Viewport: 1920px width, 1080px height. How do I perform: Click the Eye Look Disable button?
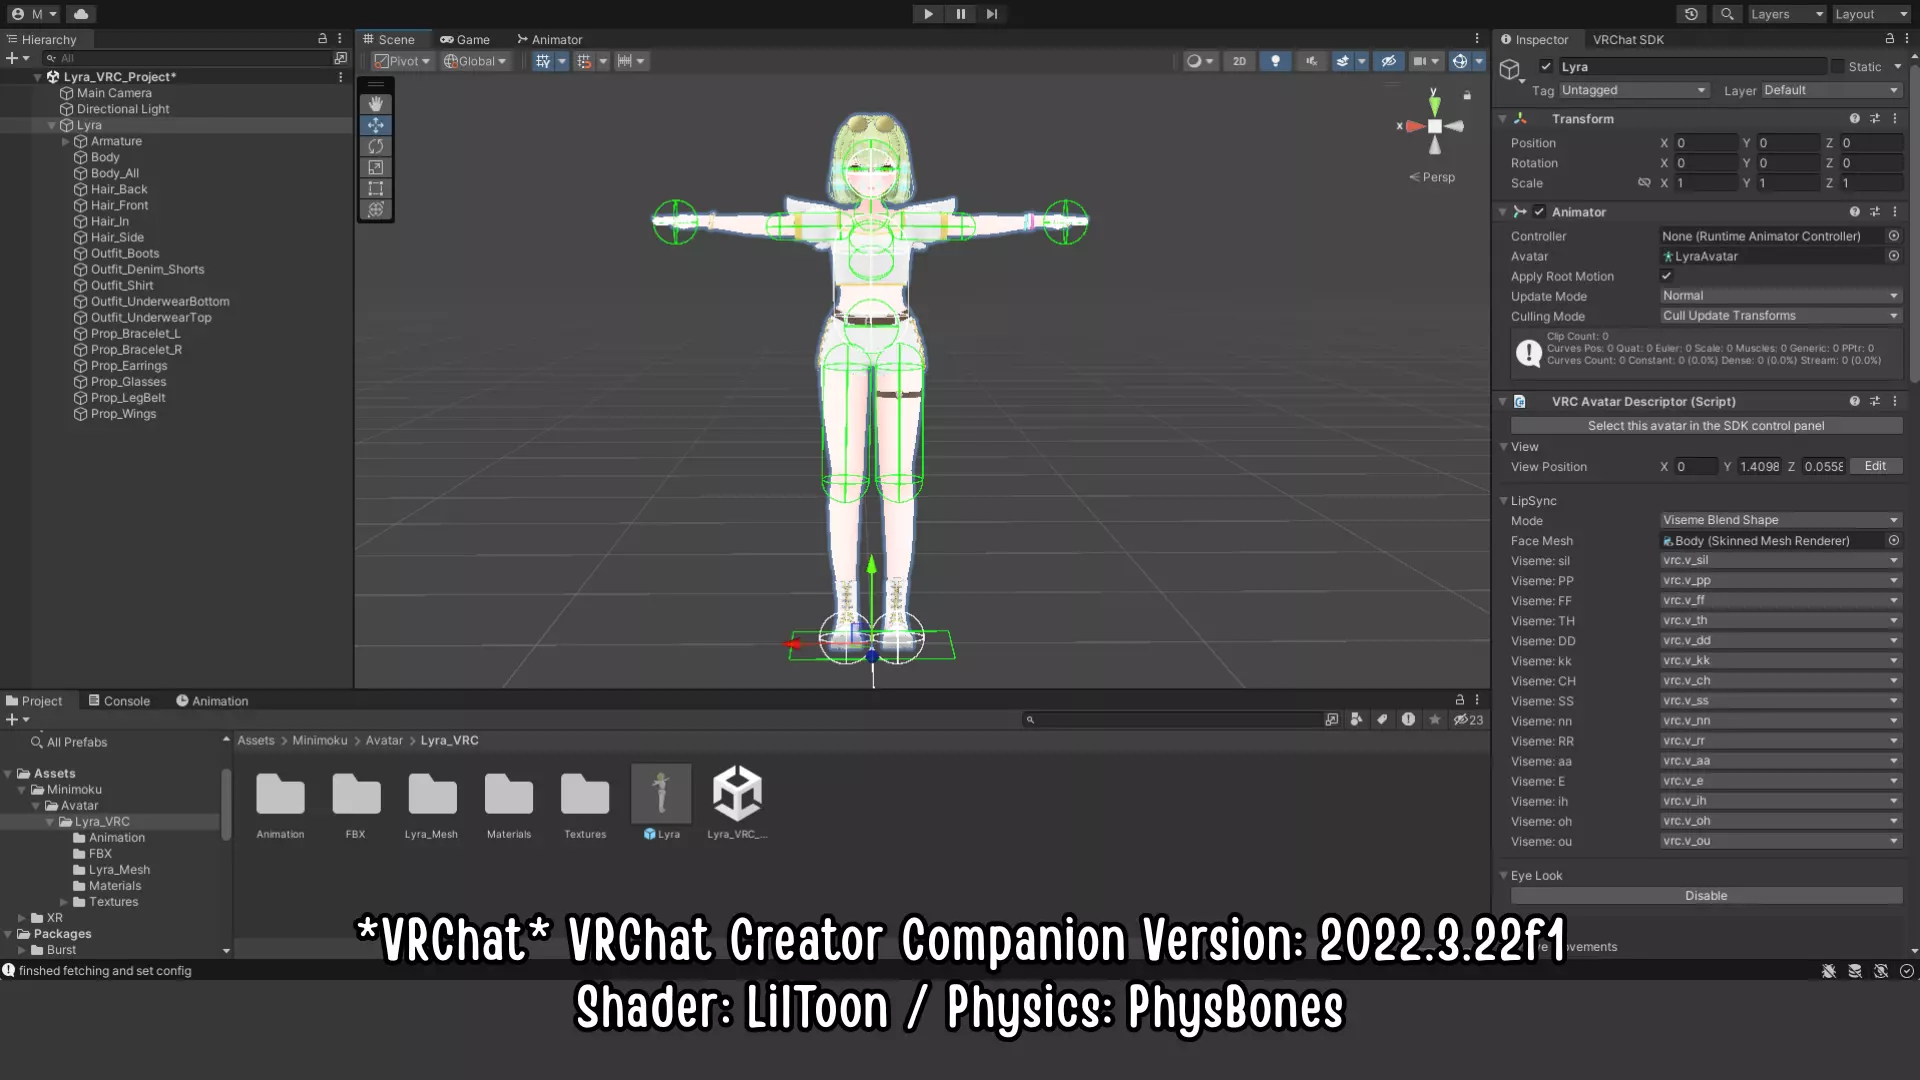point(1705,896)
